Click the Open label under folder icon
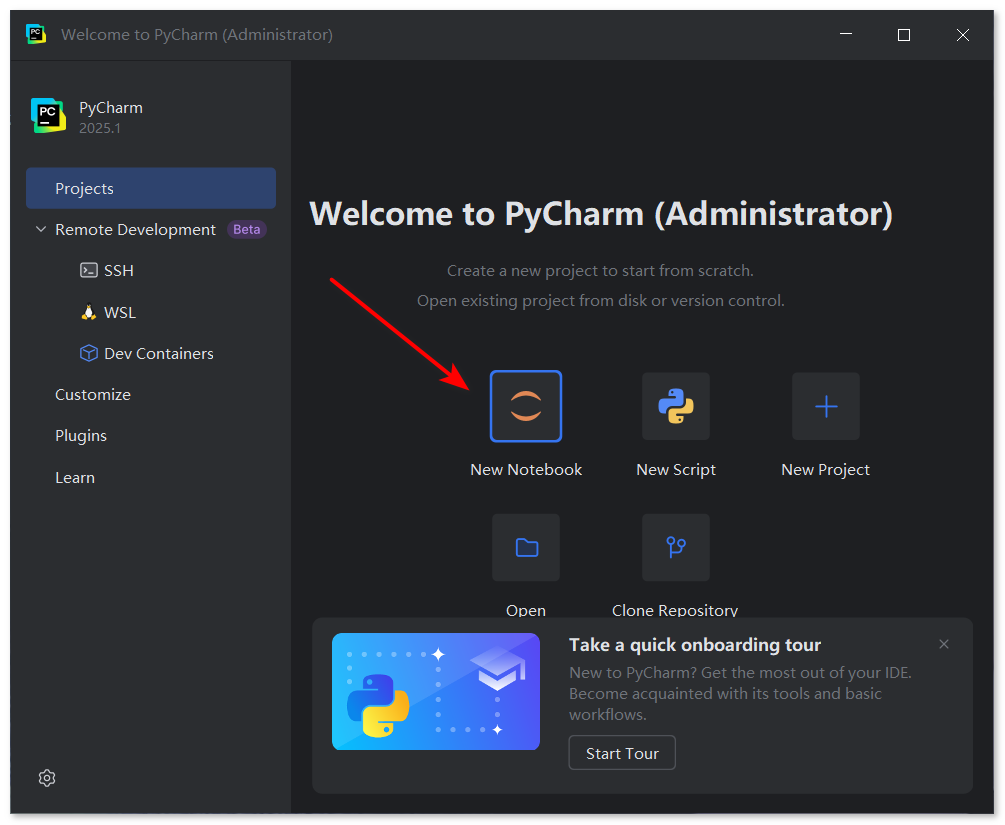Screen dimensions: 1005x825 [x=526, y=610]
